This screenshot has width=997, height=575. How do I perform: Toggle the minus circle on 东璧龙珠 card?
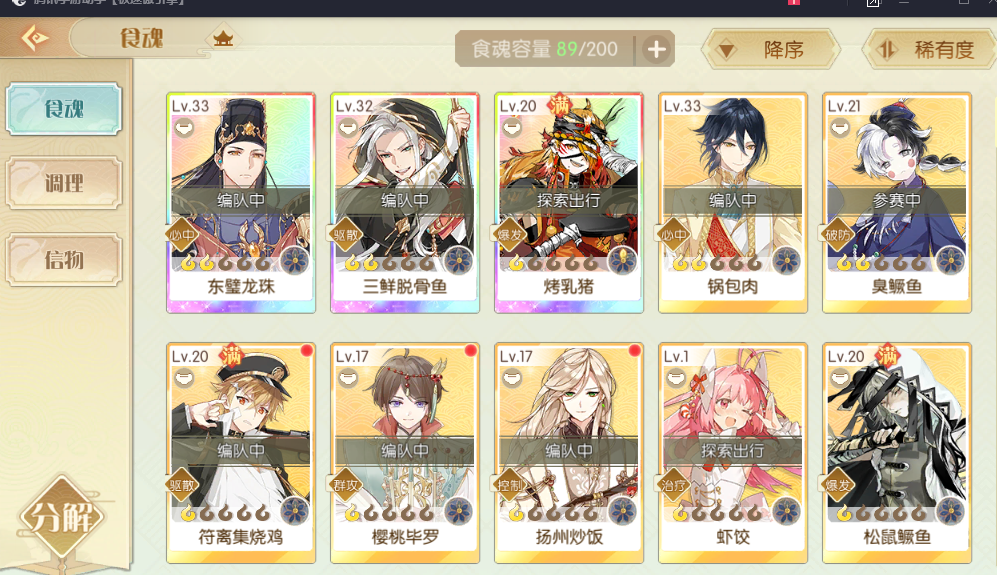(x=184, y=128)
